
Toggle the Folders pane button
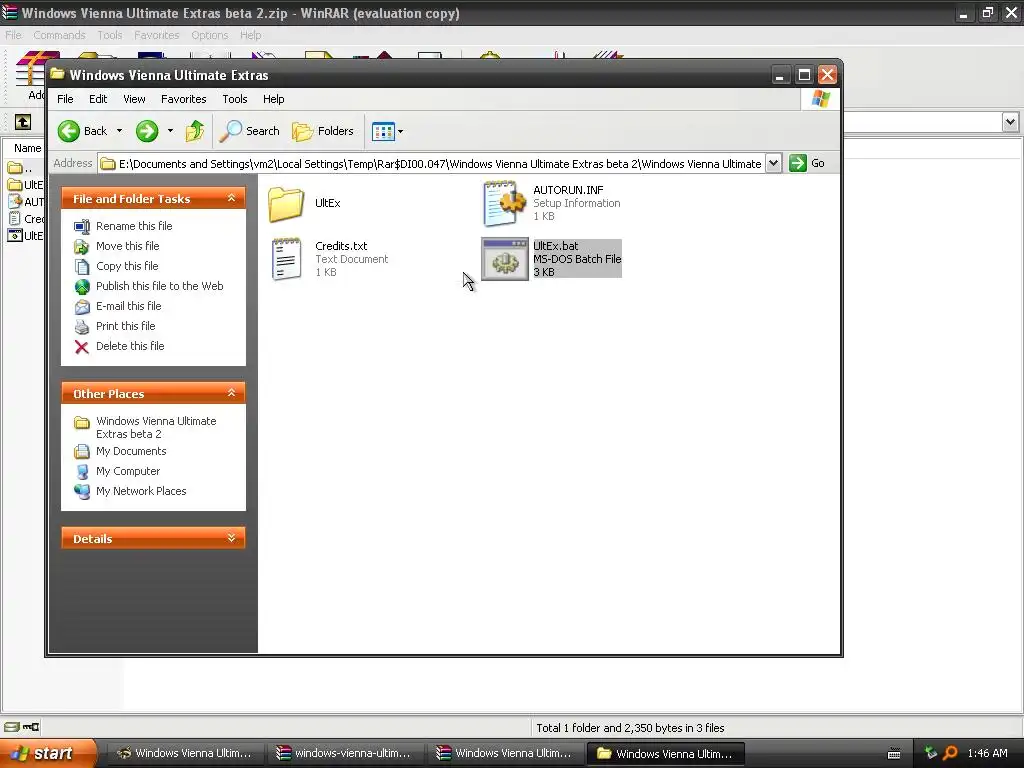point(323,131)
